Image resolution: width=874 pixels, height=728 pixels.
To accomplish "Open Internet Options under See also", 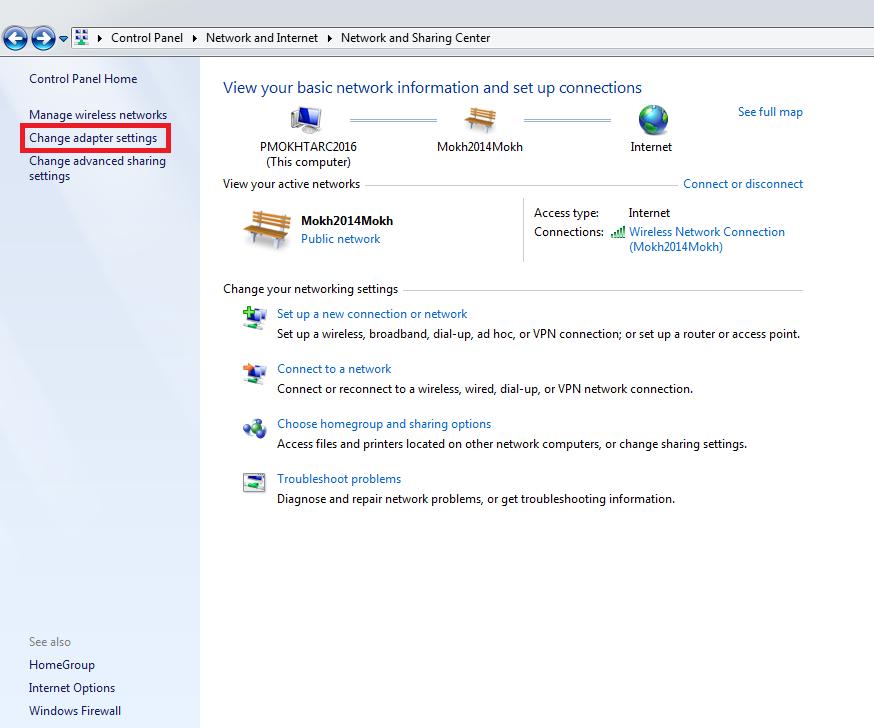I will (x=72, y=687).
